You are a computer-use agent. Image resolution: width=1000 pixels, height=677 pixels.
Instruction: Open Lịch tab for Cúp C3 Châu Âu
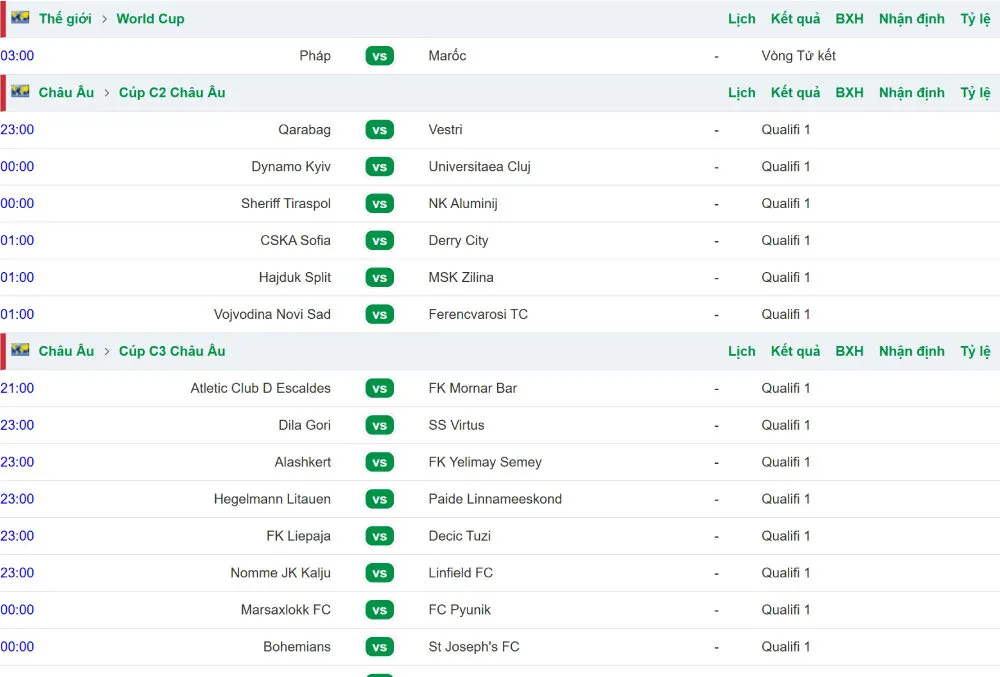coord(742,352)
